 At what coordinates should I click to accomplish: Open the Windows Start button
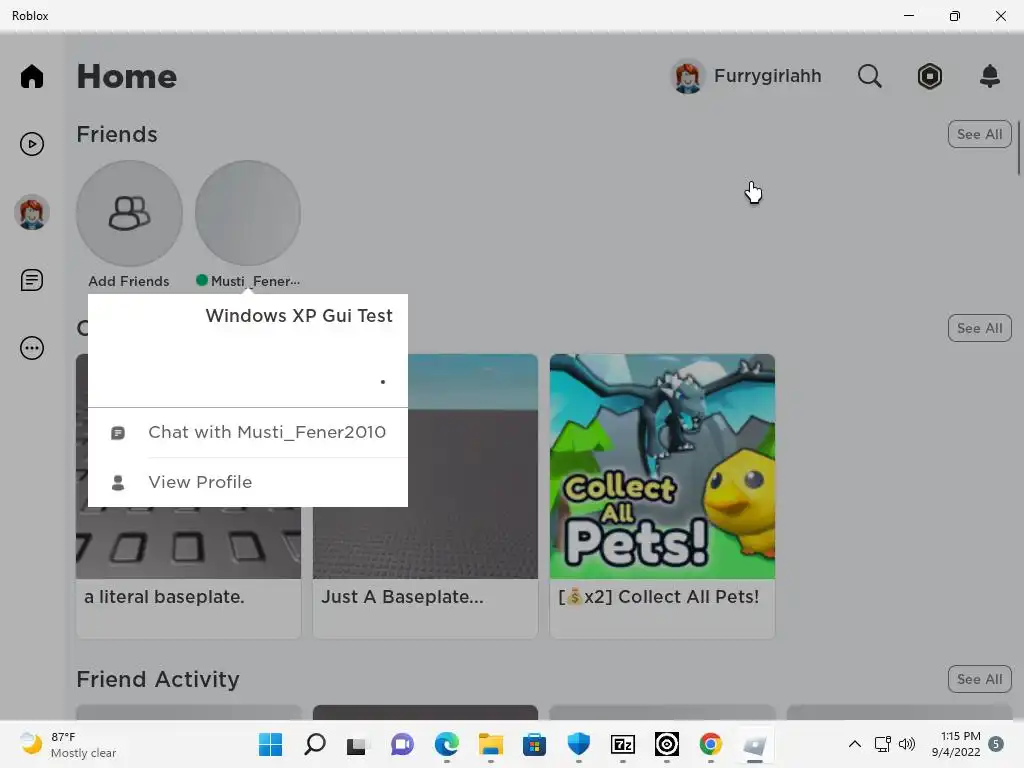(x=270, y=744)
